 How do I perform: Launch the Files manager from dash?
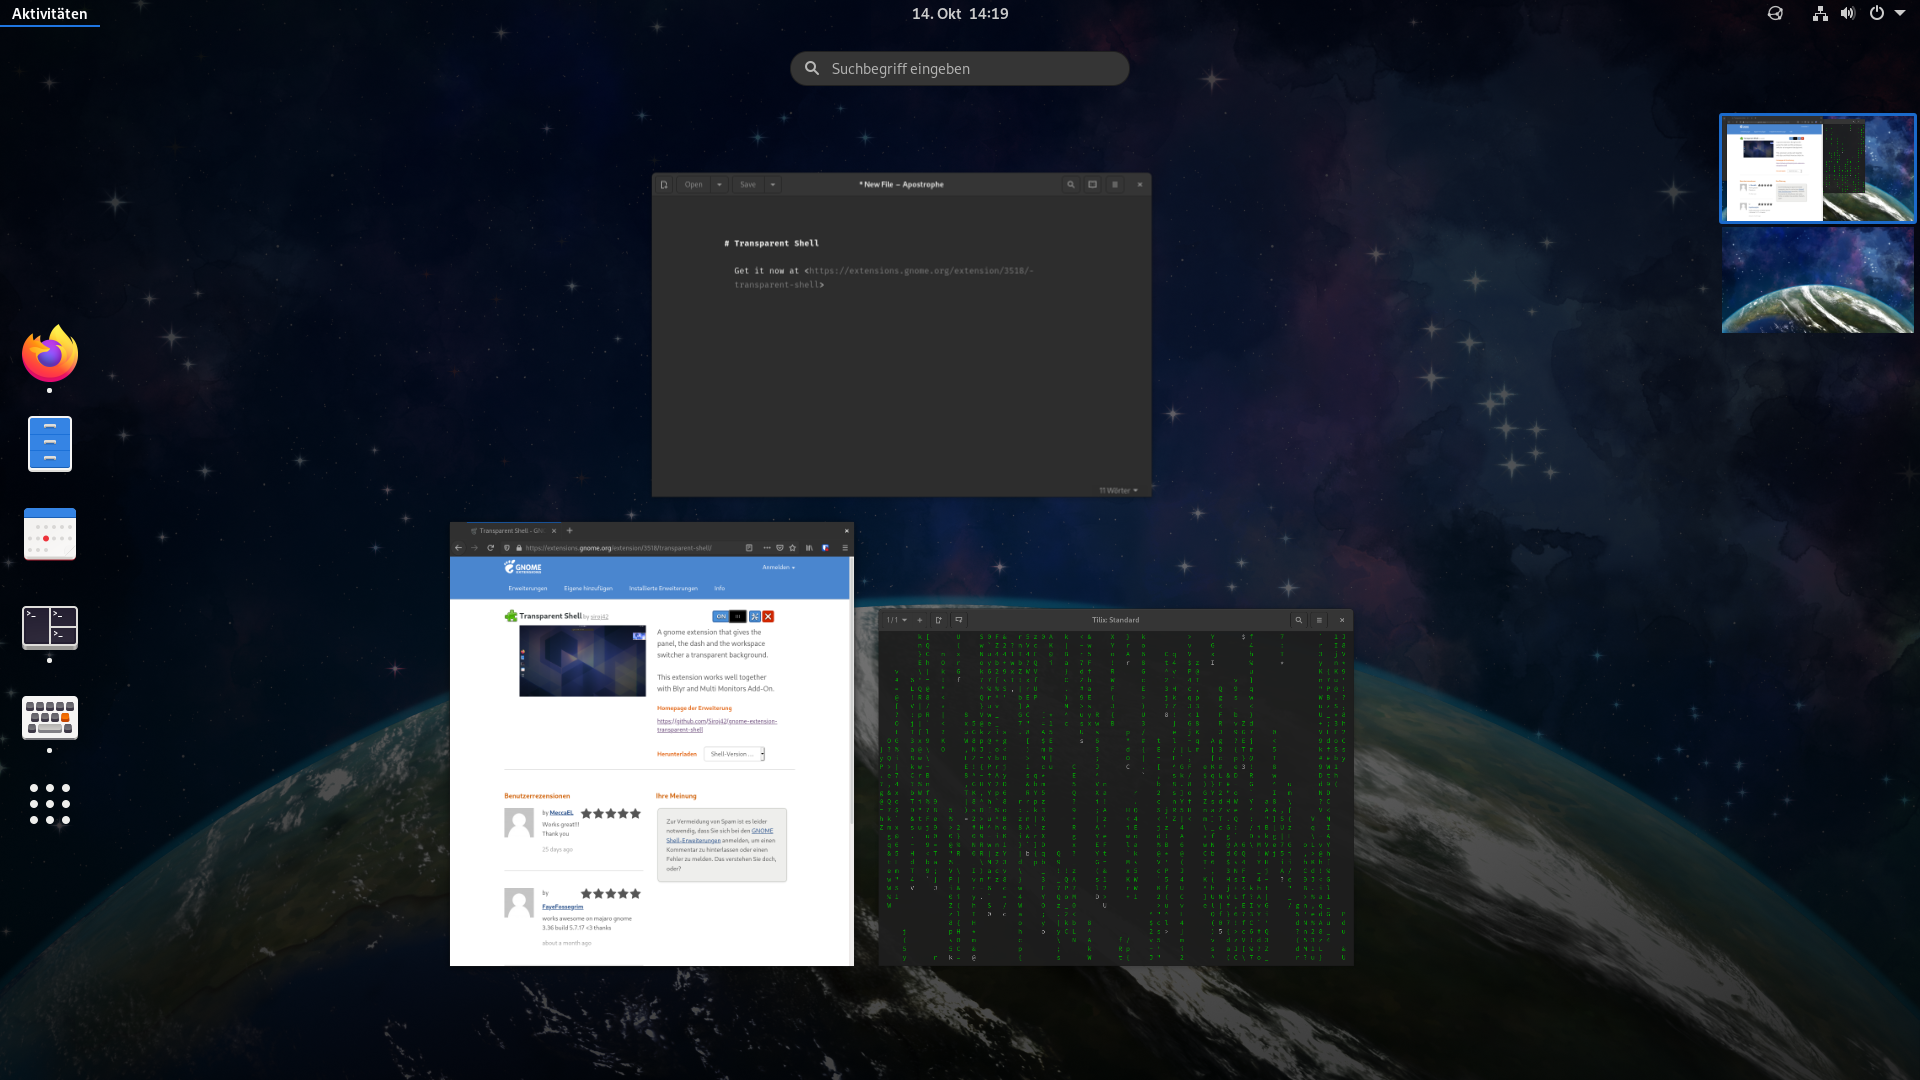50,443
